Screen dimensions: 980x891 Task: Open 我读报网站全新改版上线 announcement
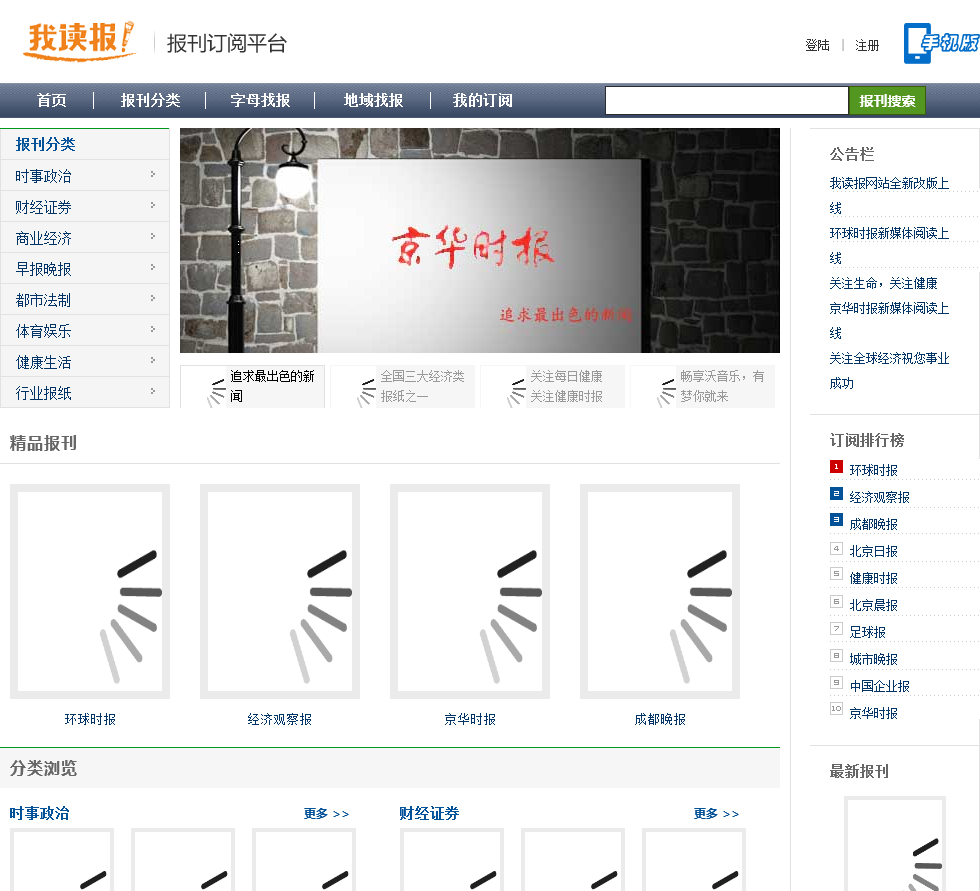(889, 196)
